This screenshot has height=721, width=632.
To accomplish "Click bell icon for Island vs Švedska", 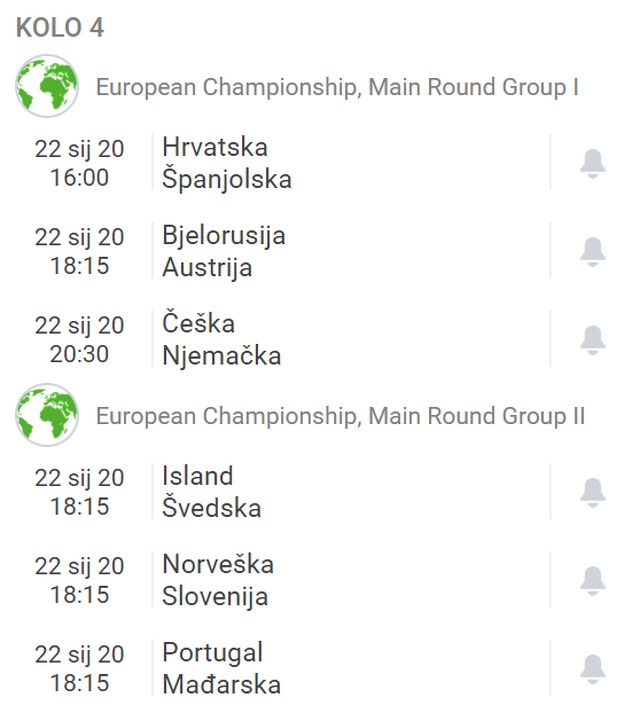I will point(592,492).
